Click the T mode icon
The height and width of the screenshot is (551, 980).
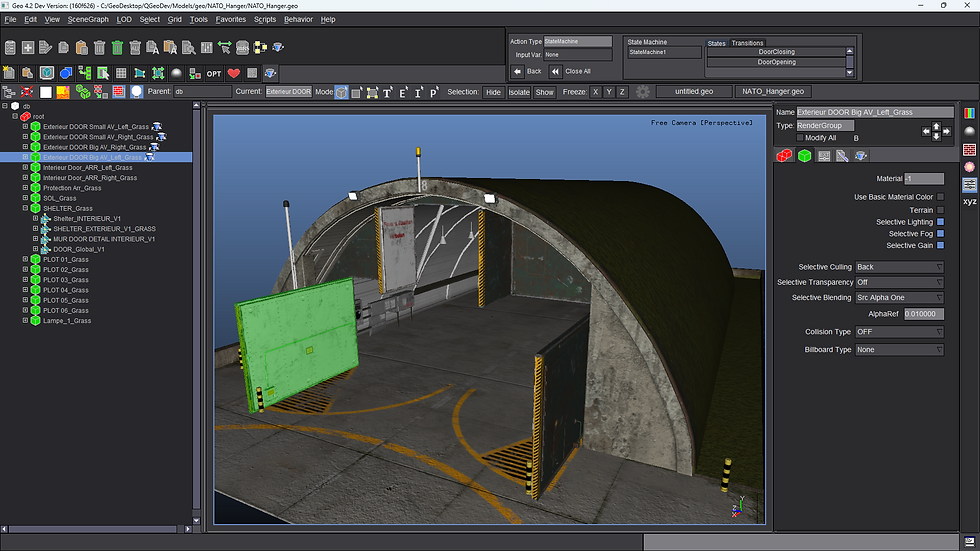(388, 92)
